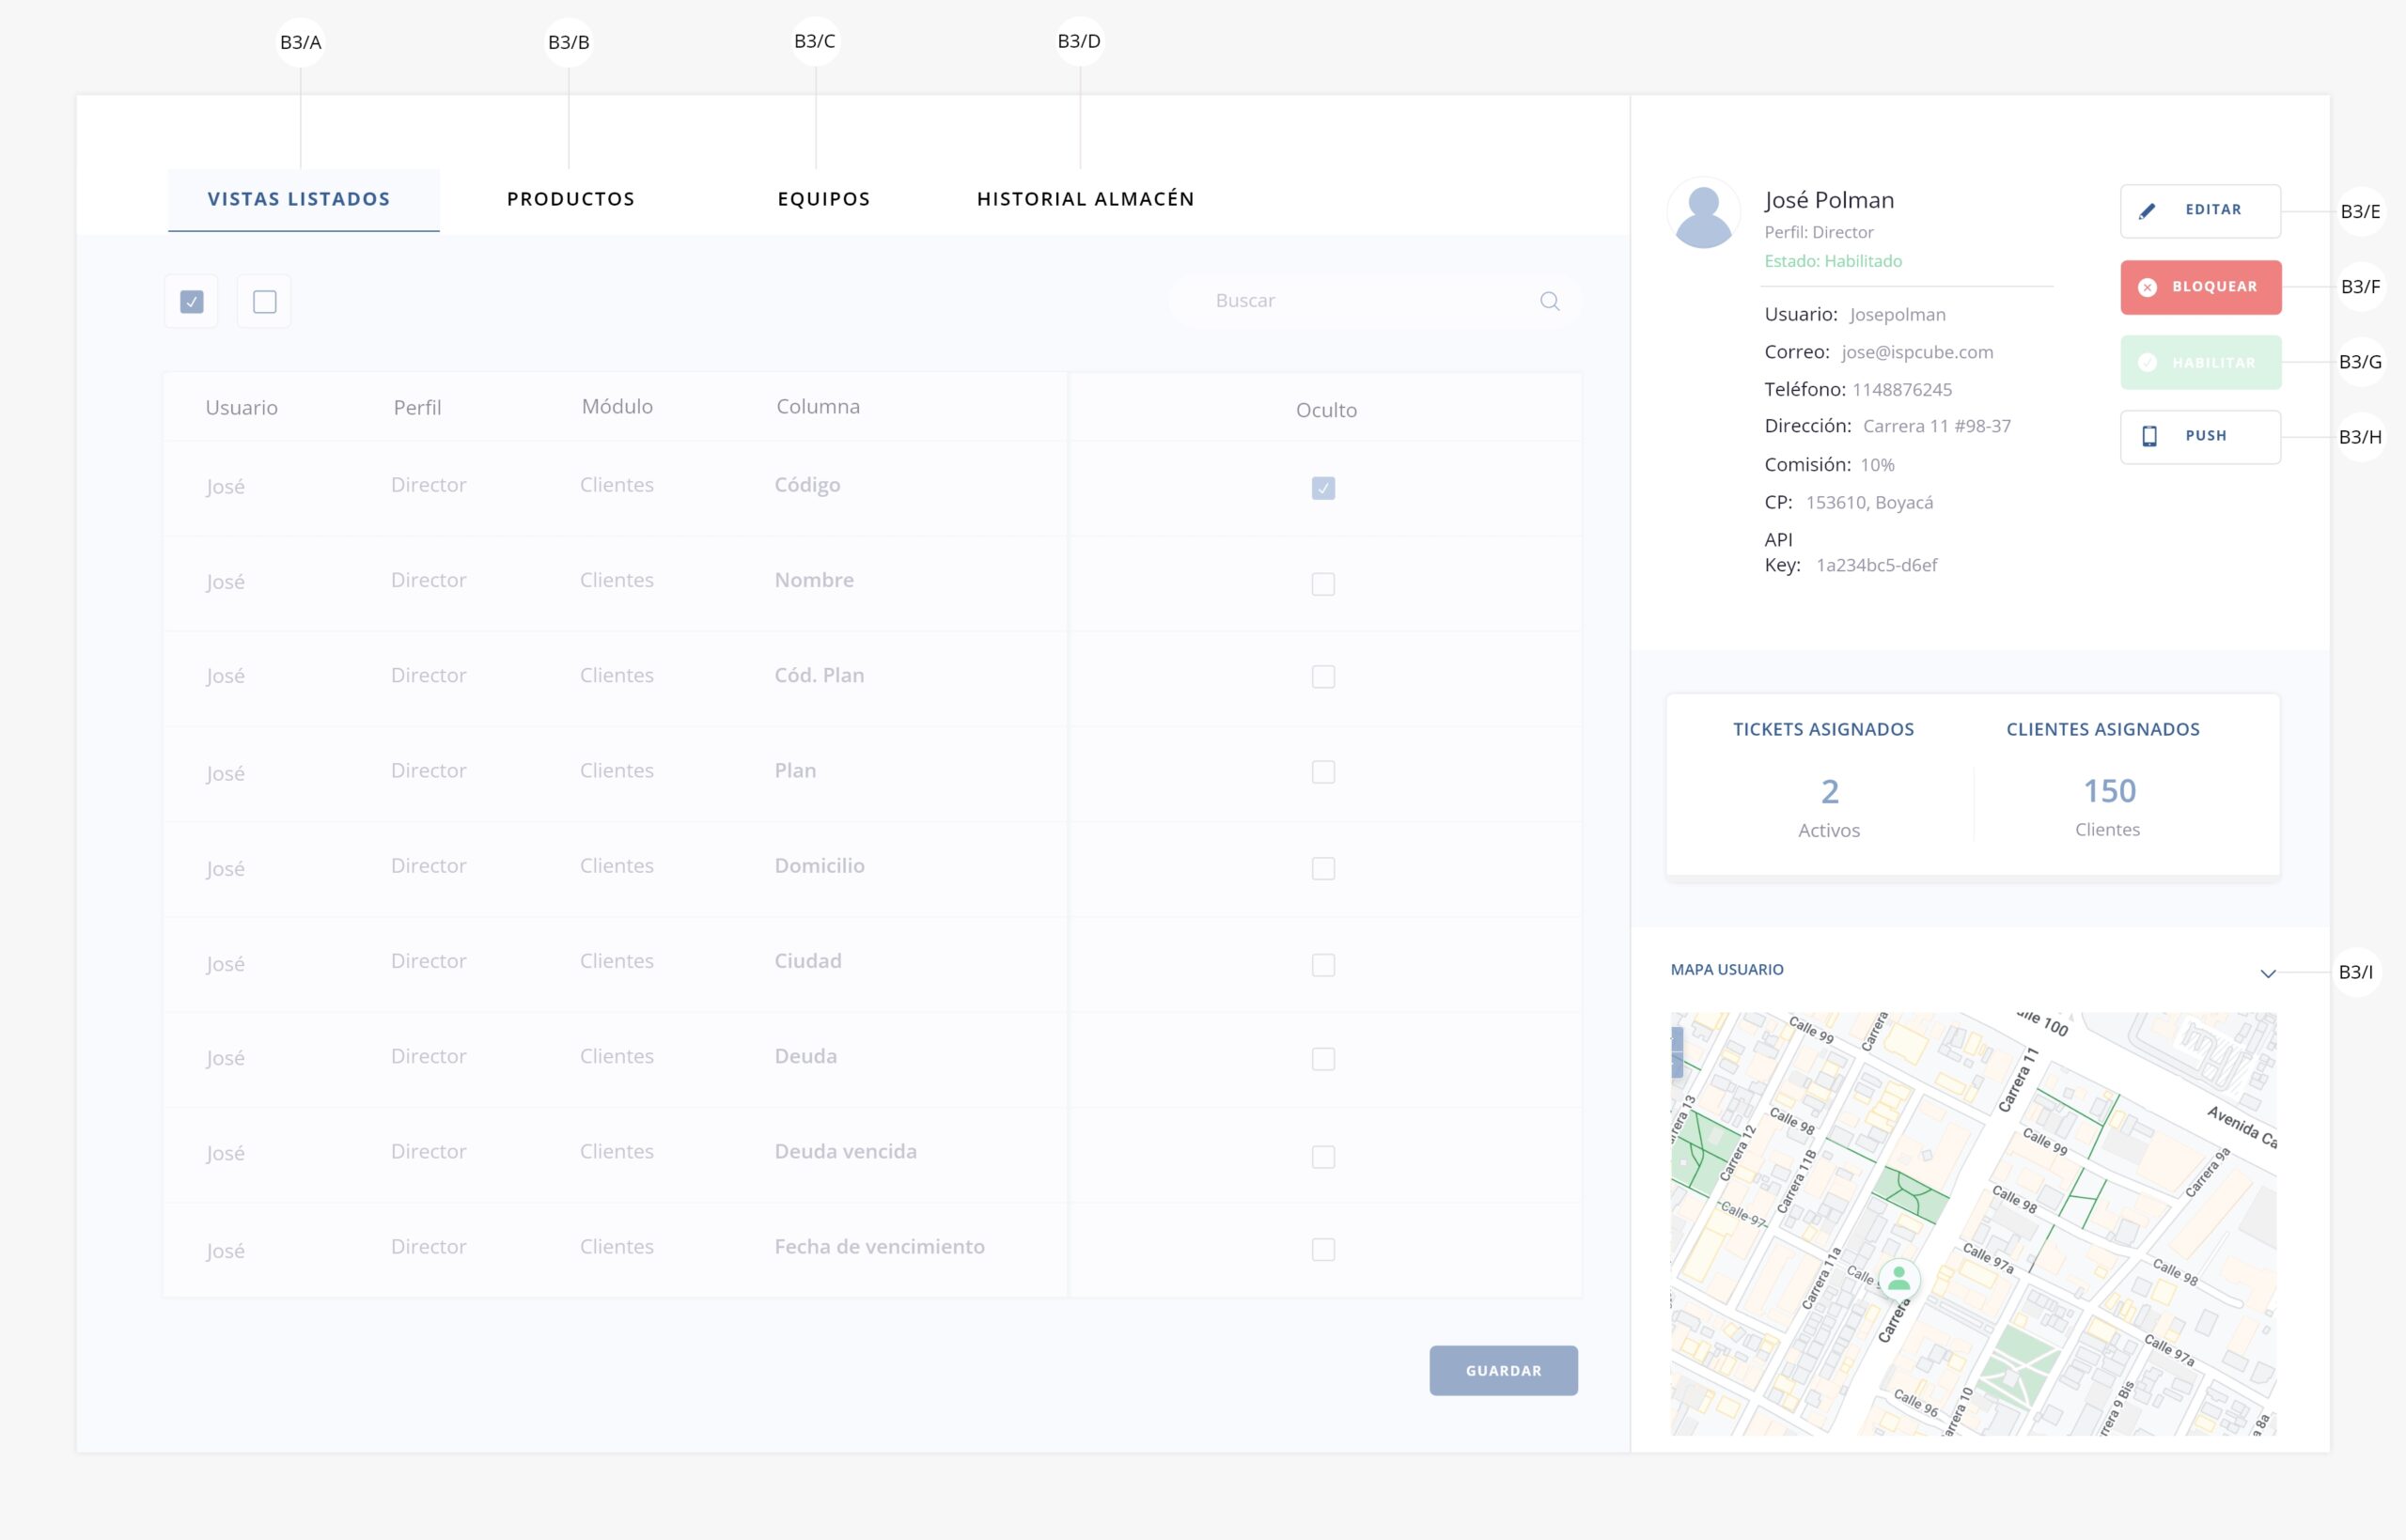
Task: Check Oculto for Fecha de vencimiento
Action: [x=1322, y=1249]
